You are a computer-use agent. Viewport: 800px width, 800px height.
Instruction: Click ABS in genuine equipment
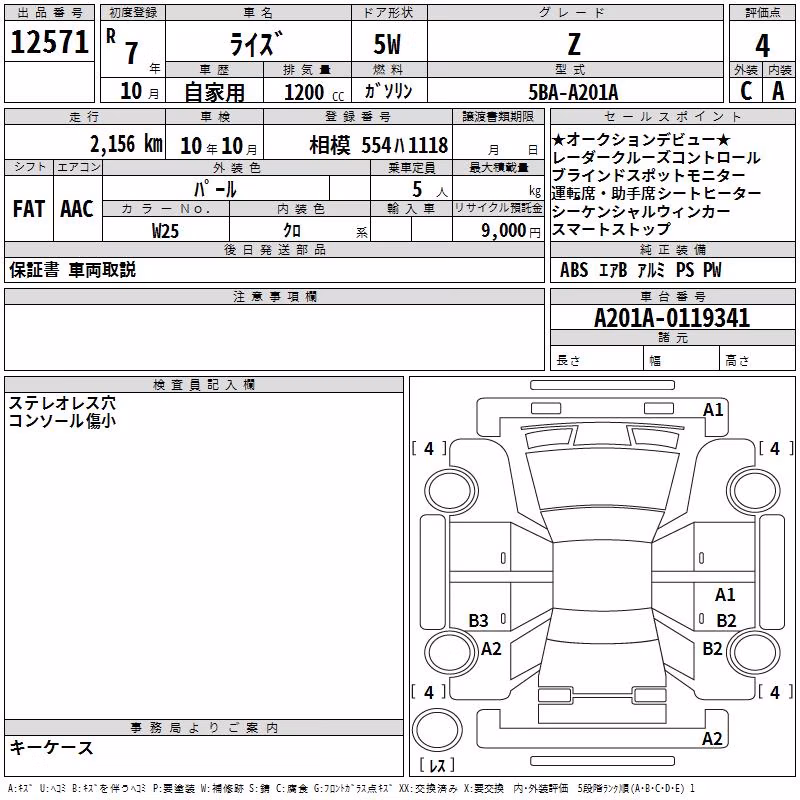point(574,269)
